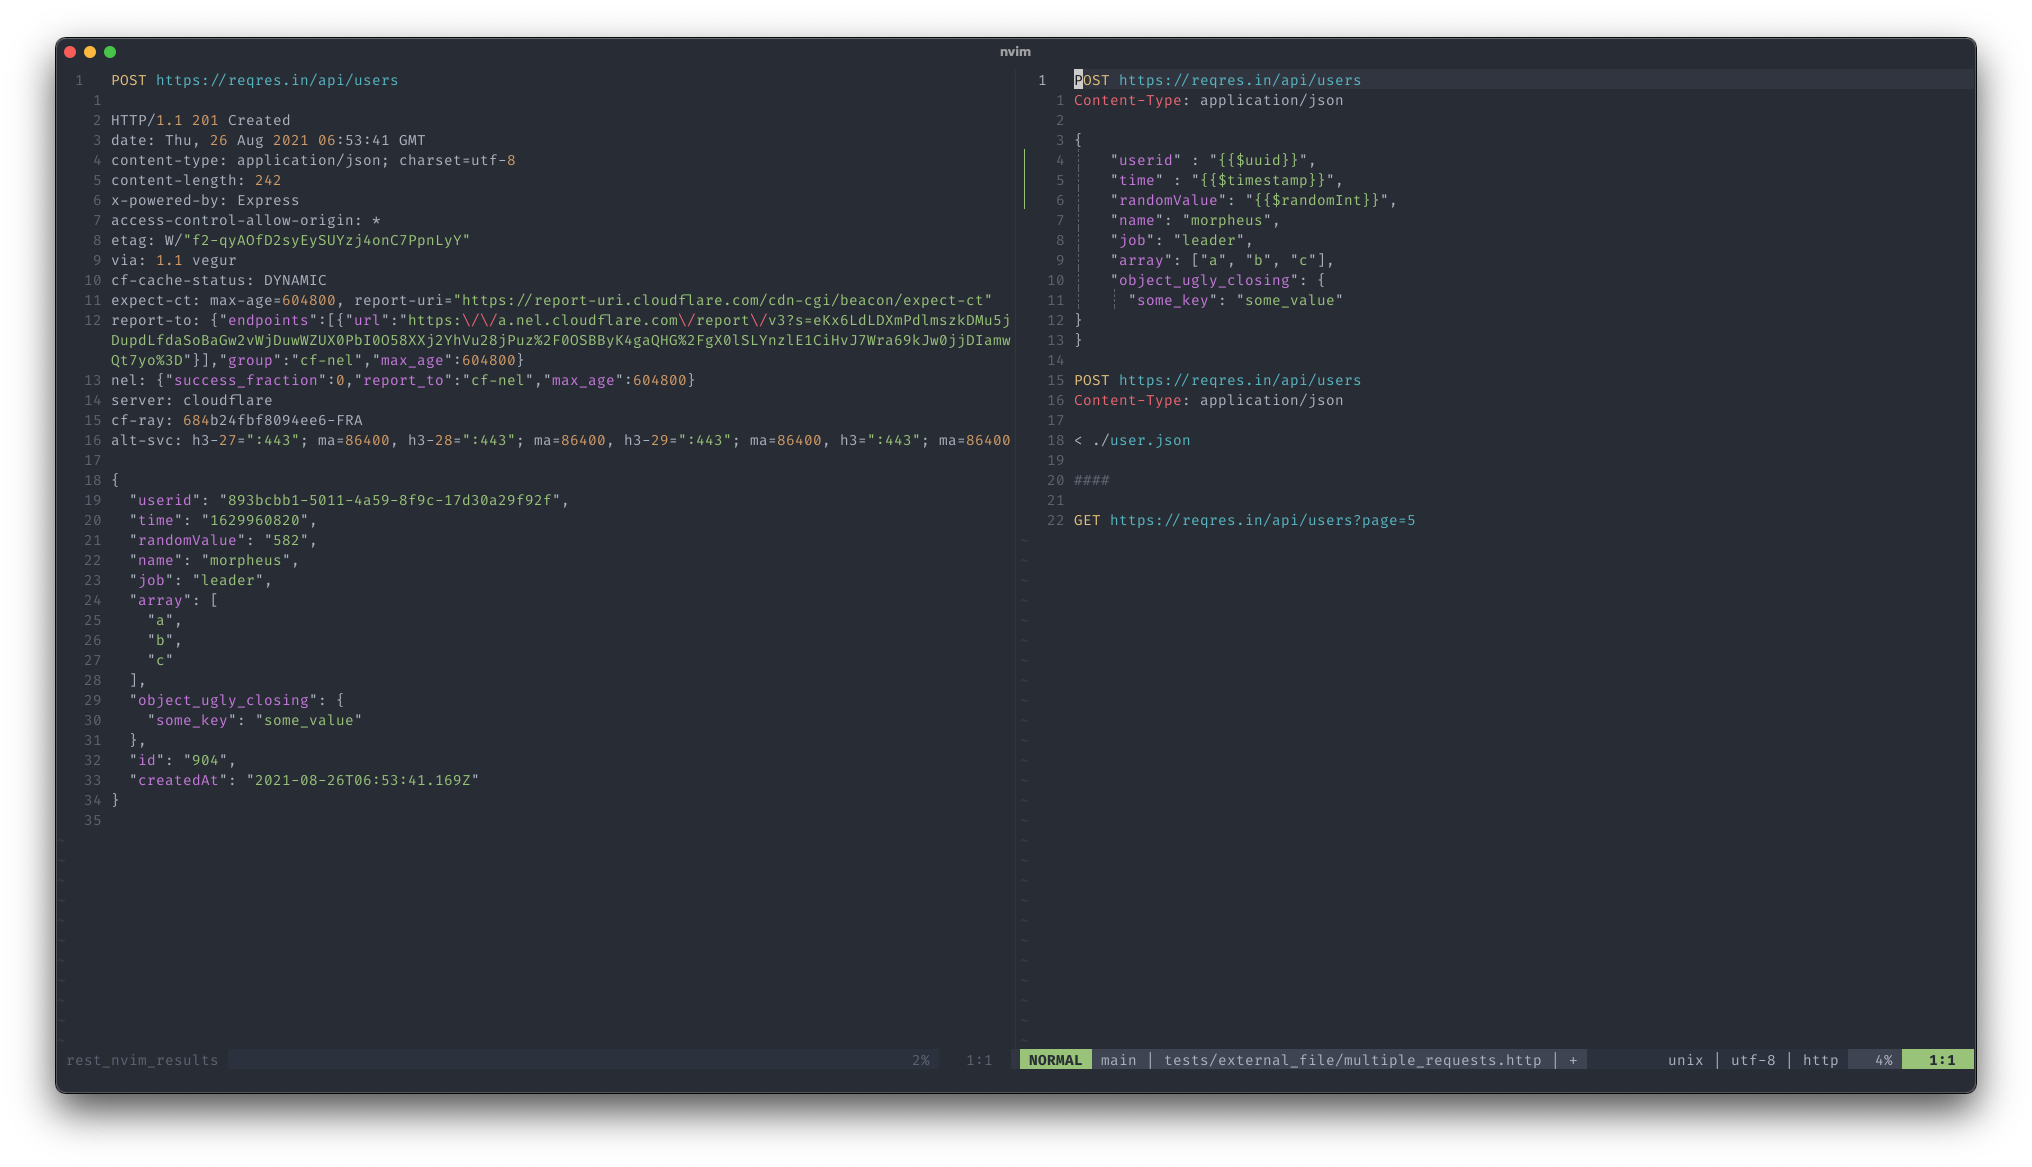
Task: Click the #### request separator line
Action: 1091,480
